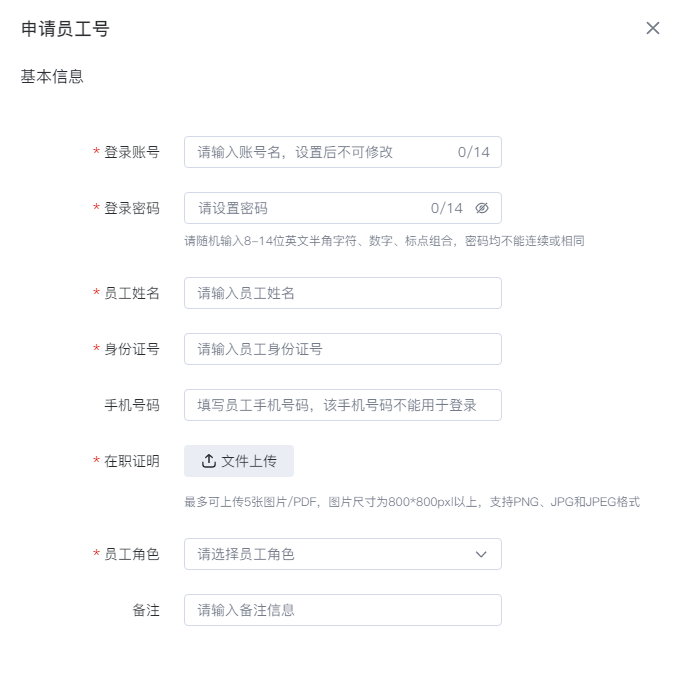Focus the 请输入备注信息 remark input
681x687 pixels.
point(343,610)
